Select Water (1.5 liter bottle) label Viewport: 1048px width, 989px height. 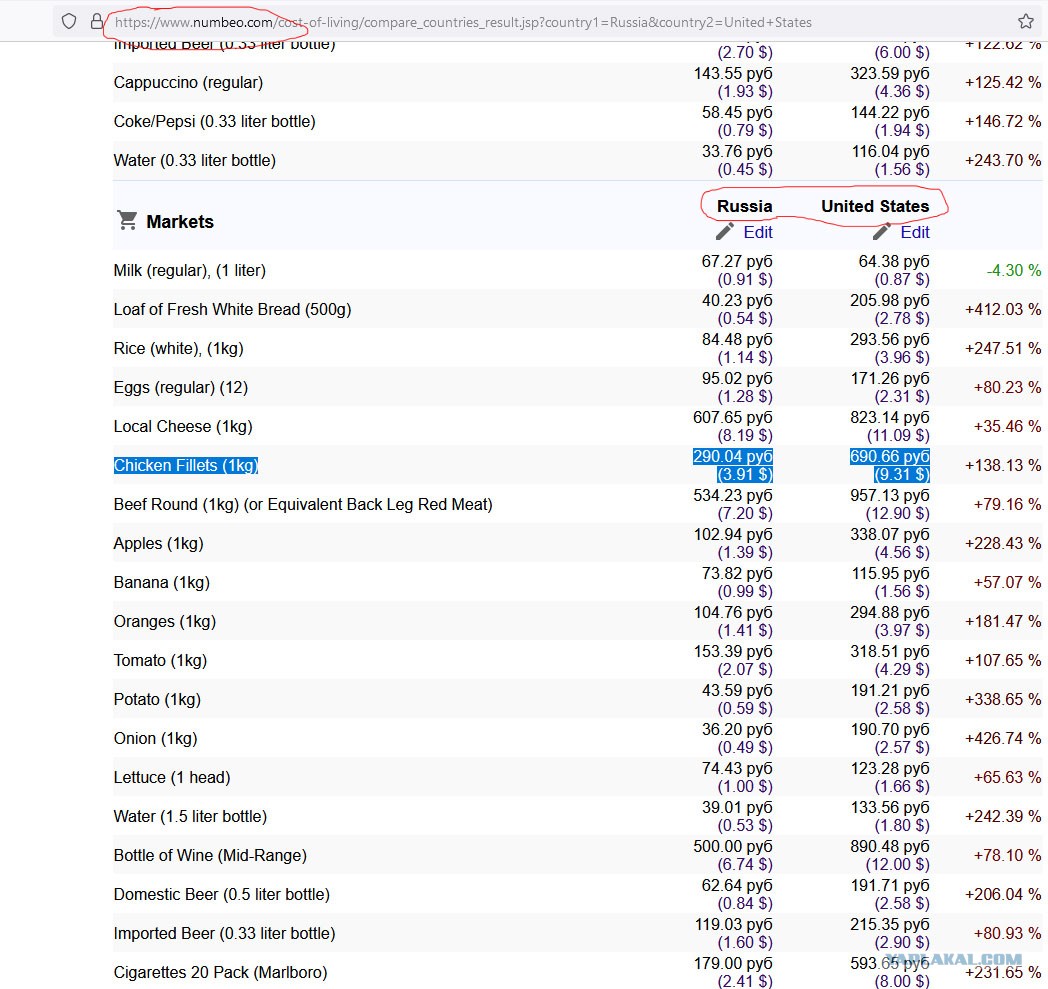click(190, 816)
